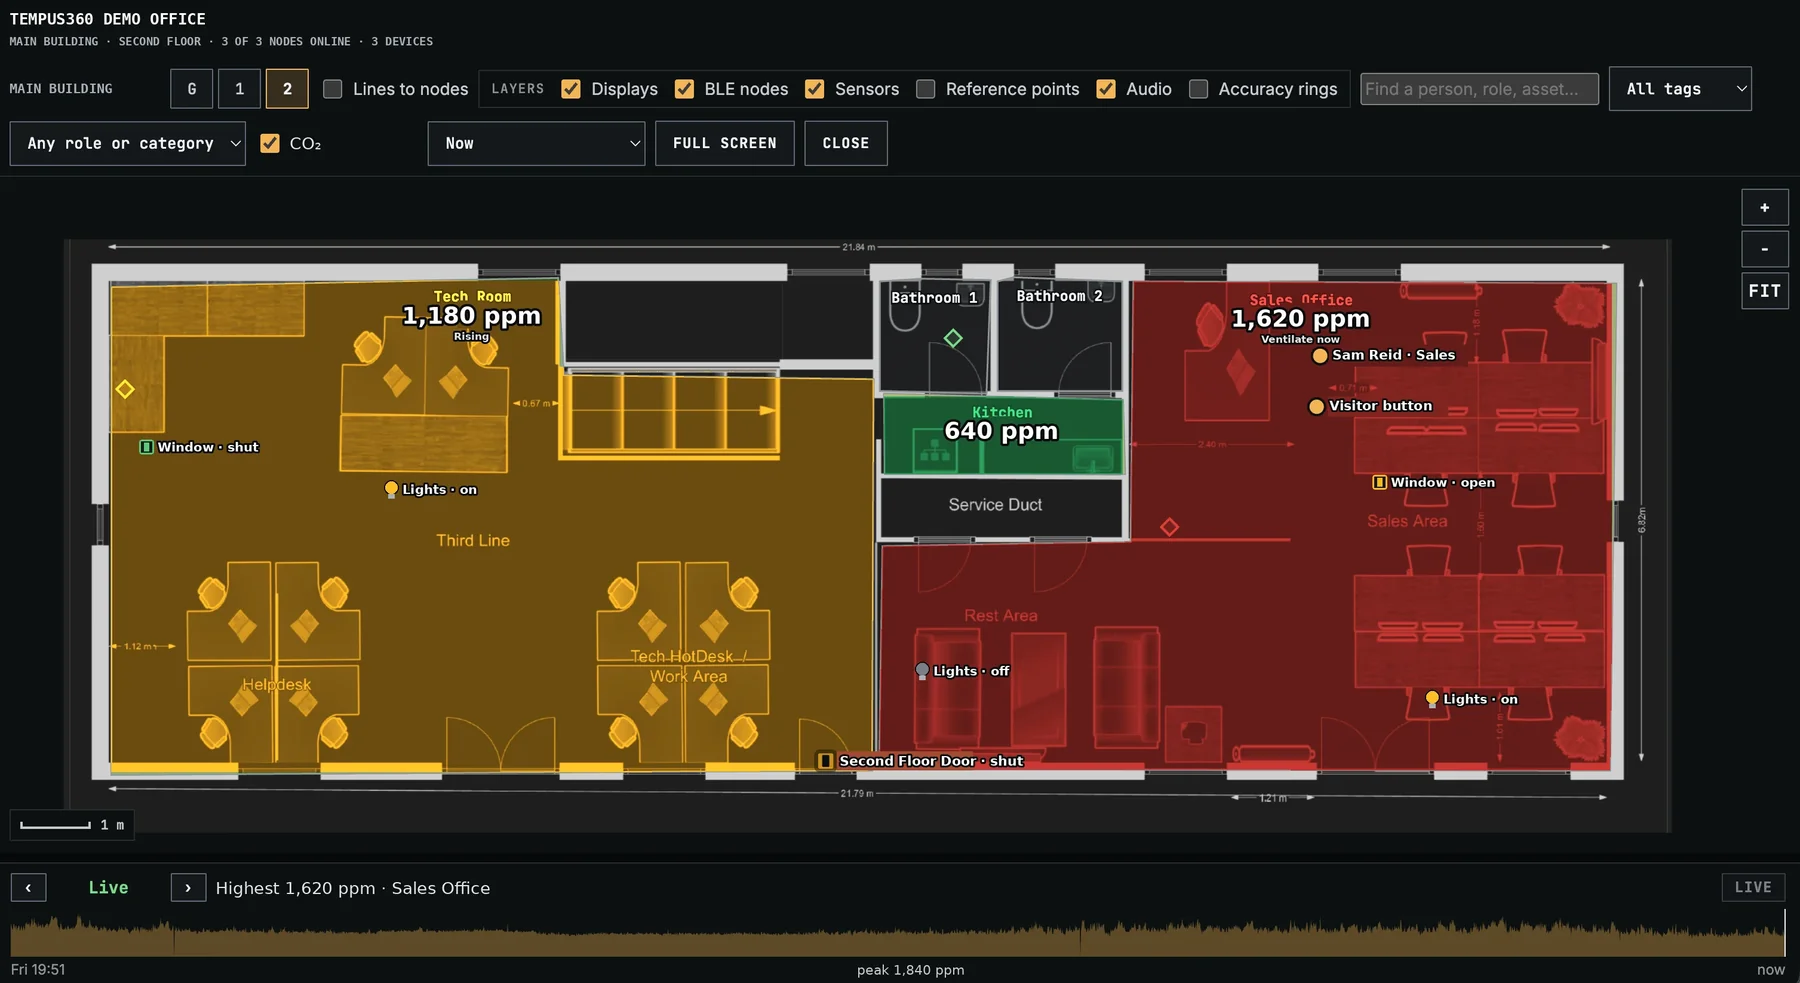The width and height of the screenshot is (1800, 983).
Task: Uncheck the CO₂ overlay
Action: click(270, 143)
